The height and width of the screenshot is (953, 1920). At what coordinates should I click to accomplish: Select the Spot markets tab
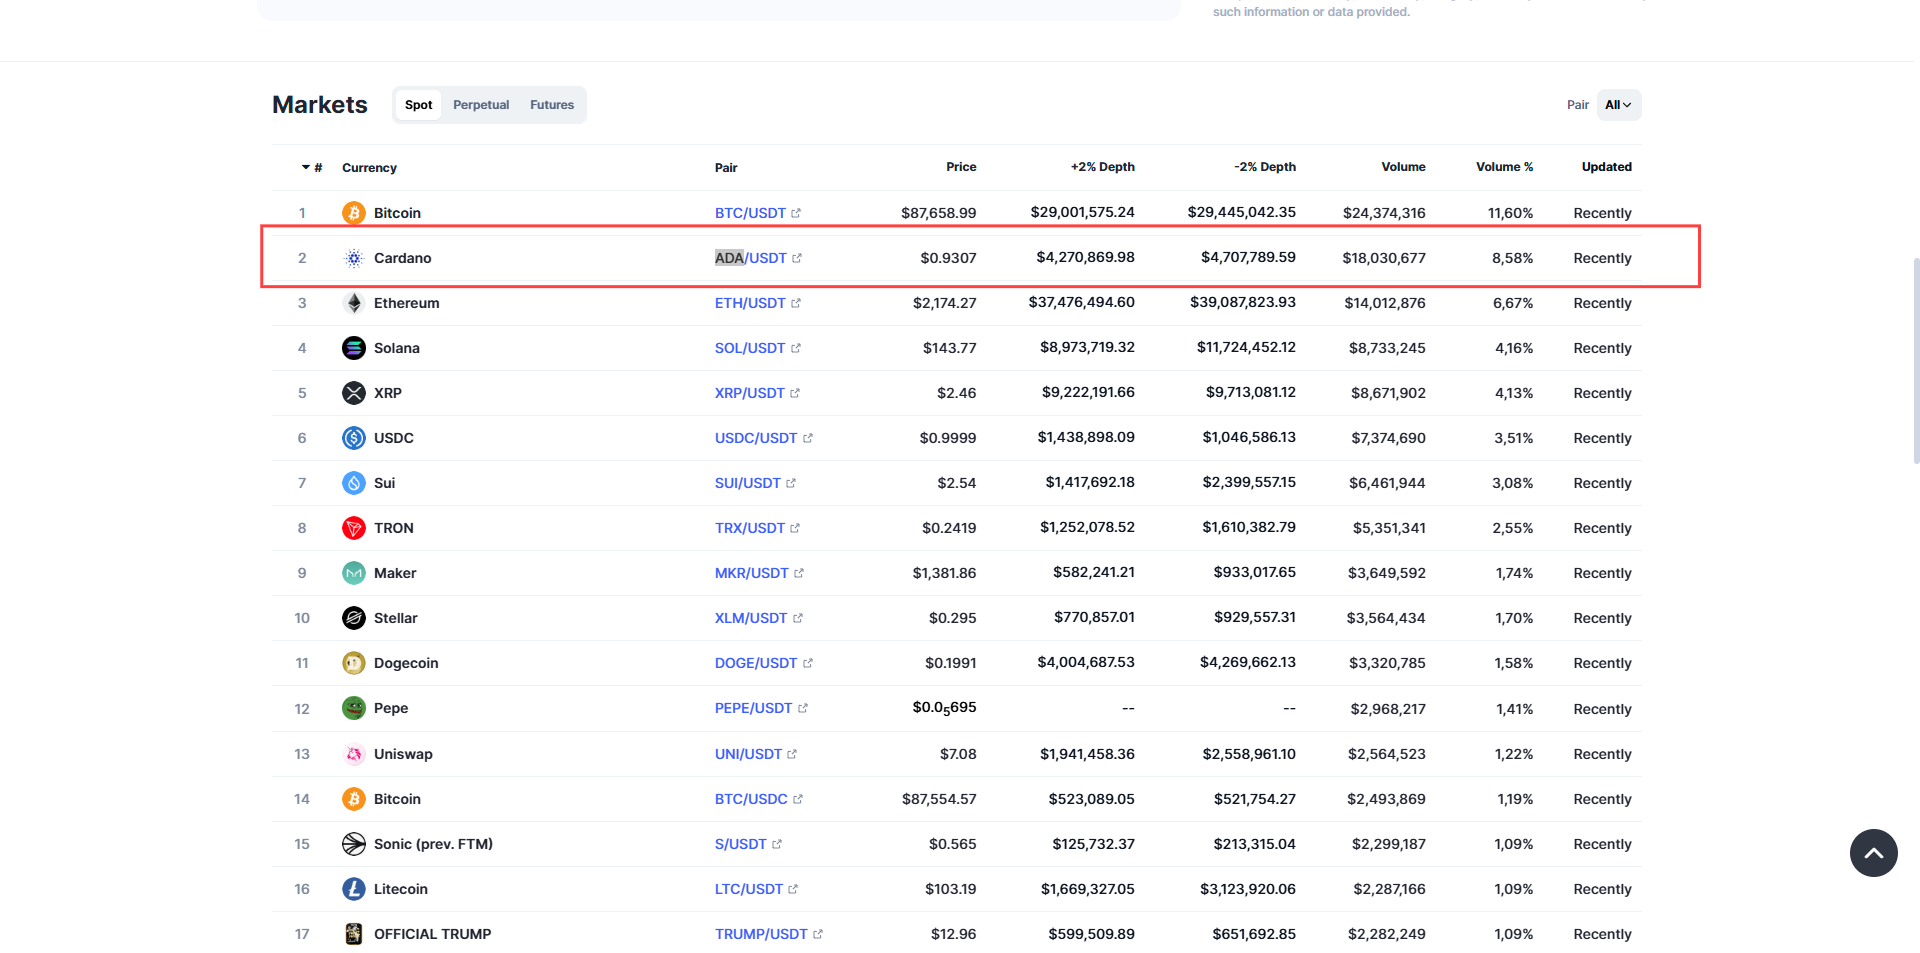pyautogui.click(x=418, y=105)
